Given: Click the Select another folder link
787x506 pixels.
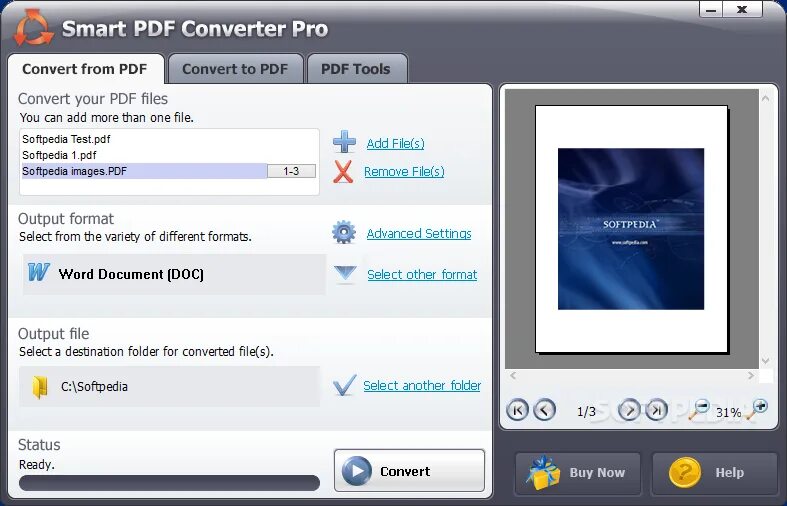Looking at the screenshot, I should tap(422, 386).
